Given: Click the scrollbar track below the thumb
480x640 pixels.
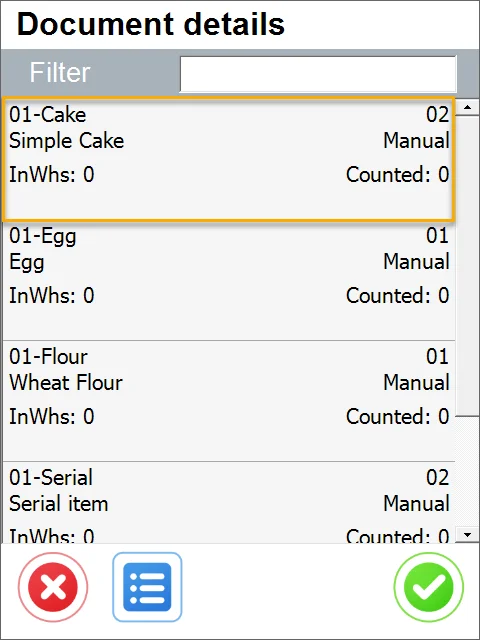Looking at the screenshot, I should pos(467,471).
